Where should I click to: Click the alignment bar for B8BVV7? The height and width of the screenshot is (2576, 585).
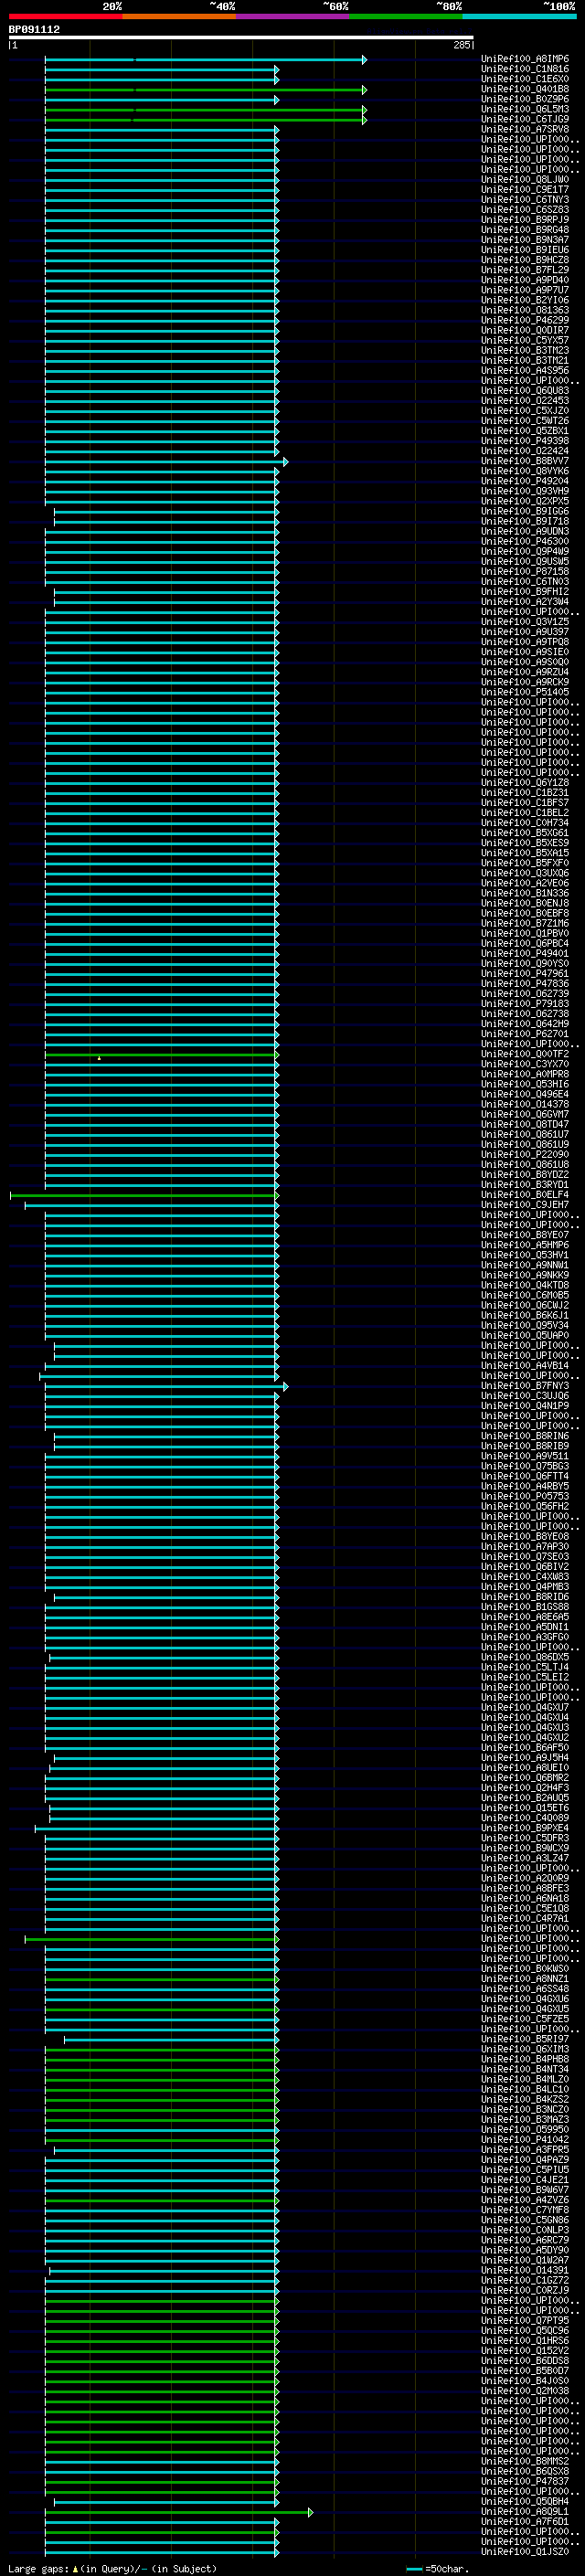click(x=166, y=462)
